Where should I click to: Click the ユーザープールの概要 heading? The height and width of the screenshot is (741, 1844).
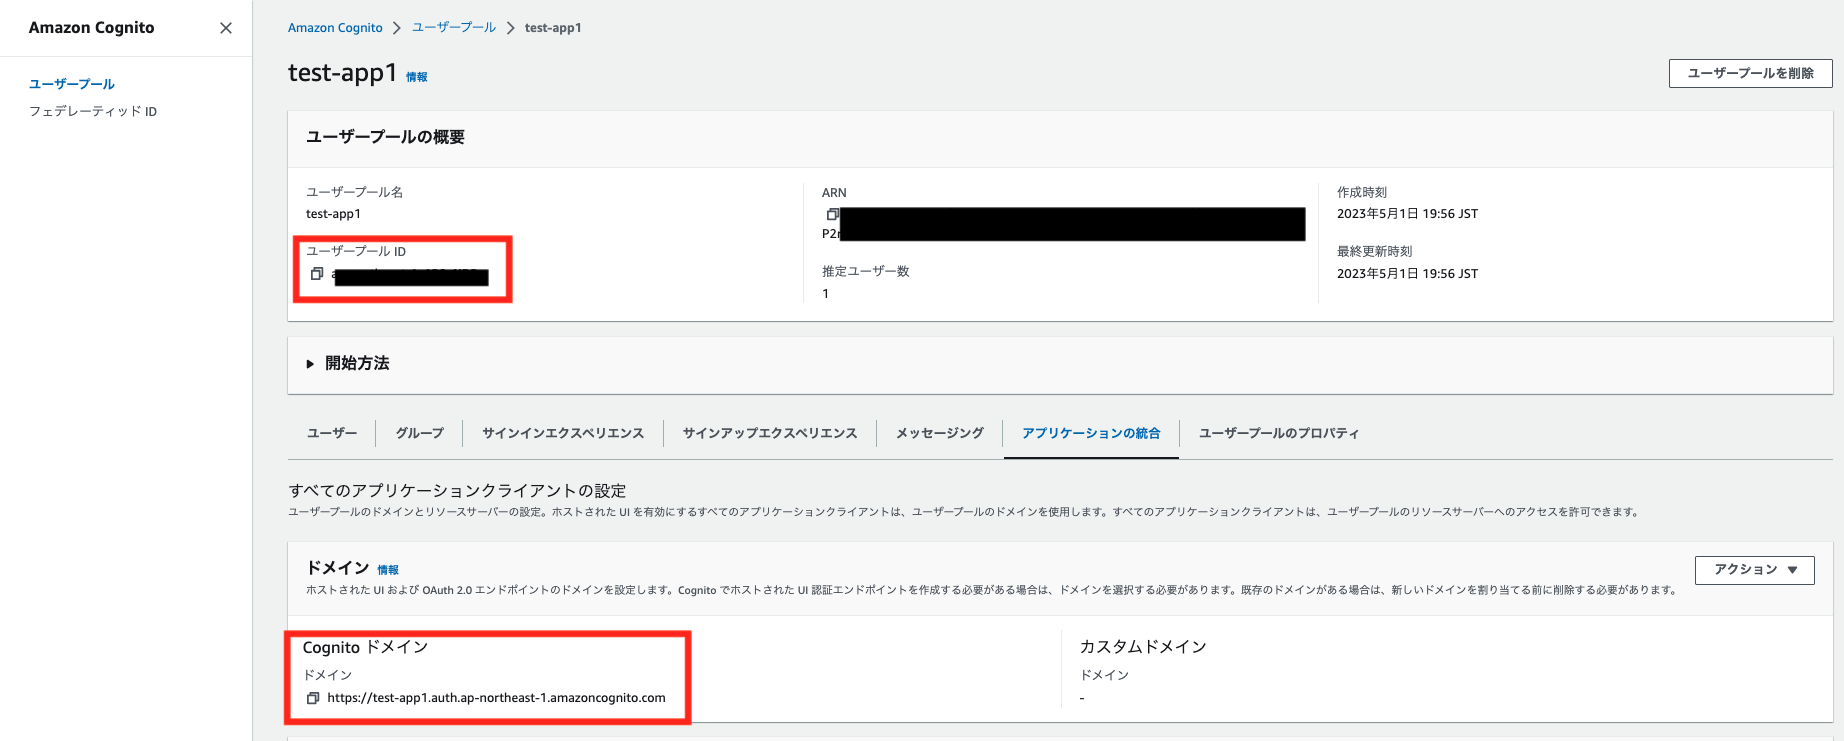pos(385,137)
